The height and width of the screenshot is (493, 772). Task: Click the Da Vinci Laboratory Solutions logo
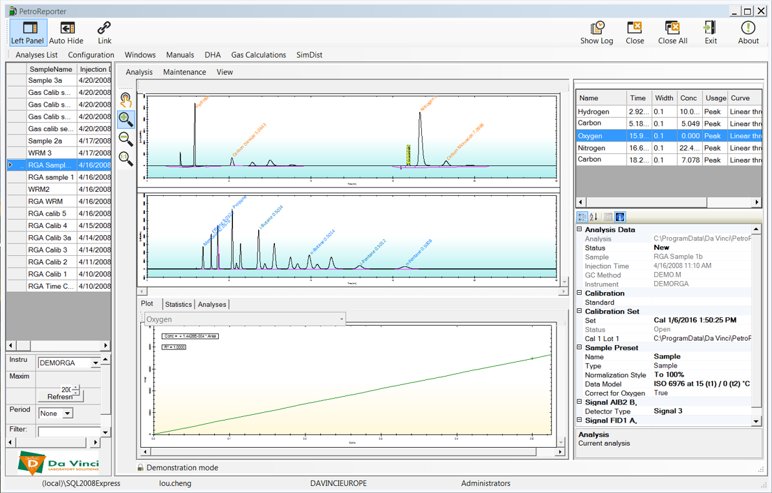tap(58, 462)
